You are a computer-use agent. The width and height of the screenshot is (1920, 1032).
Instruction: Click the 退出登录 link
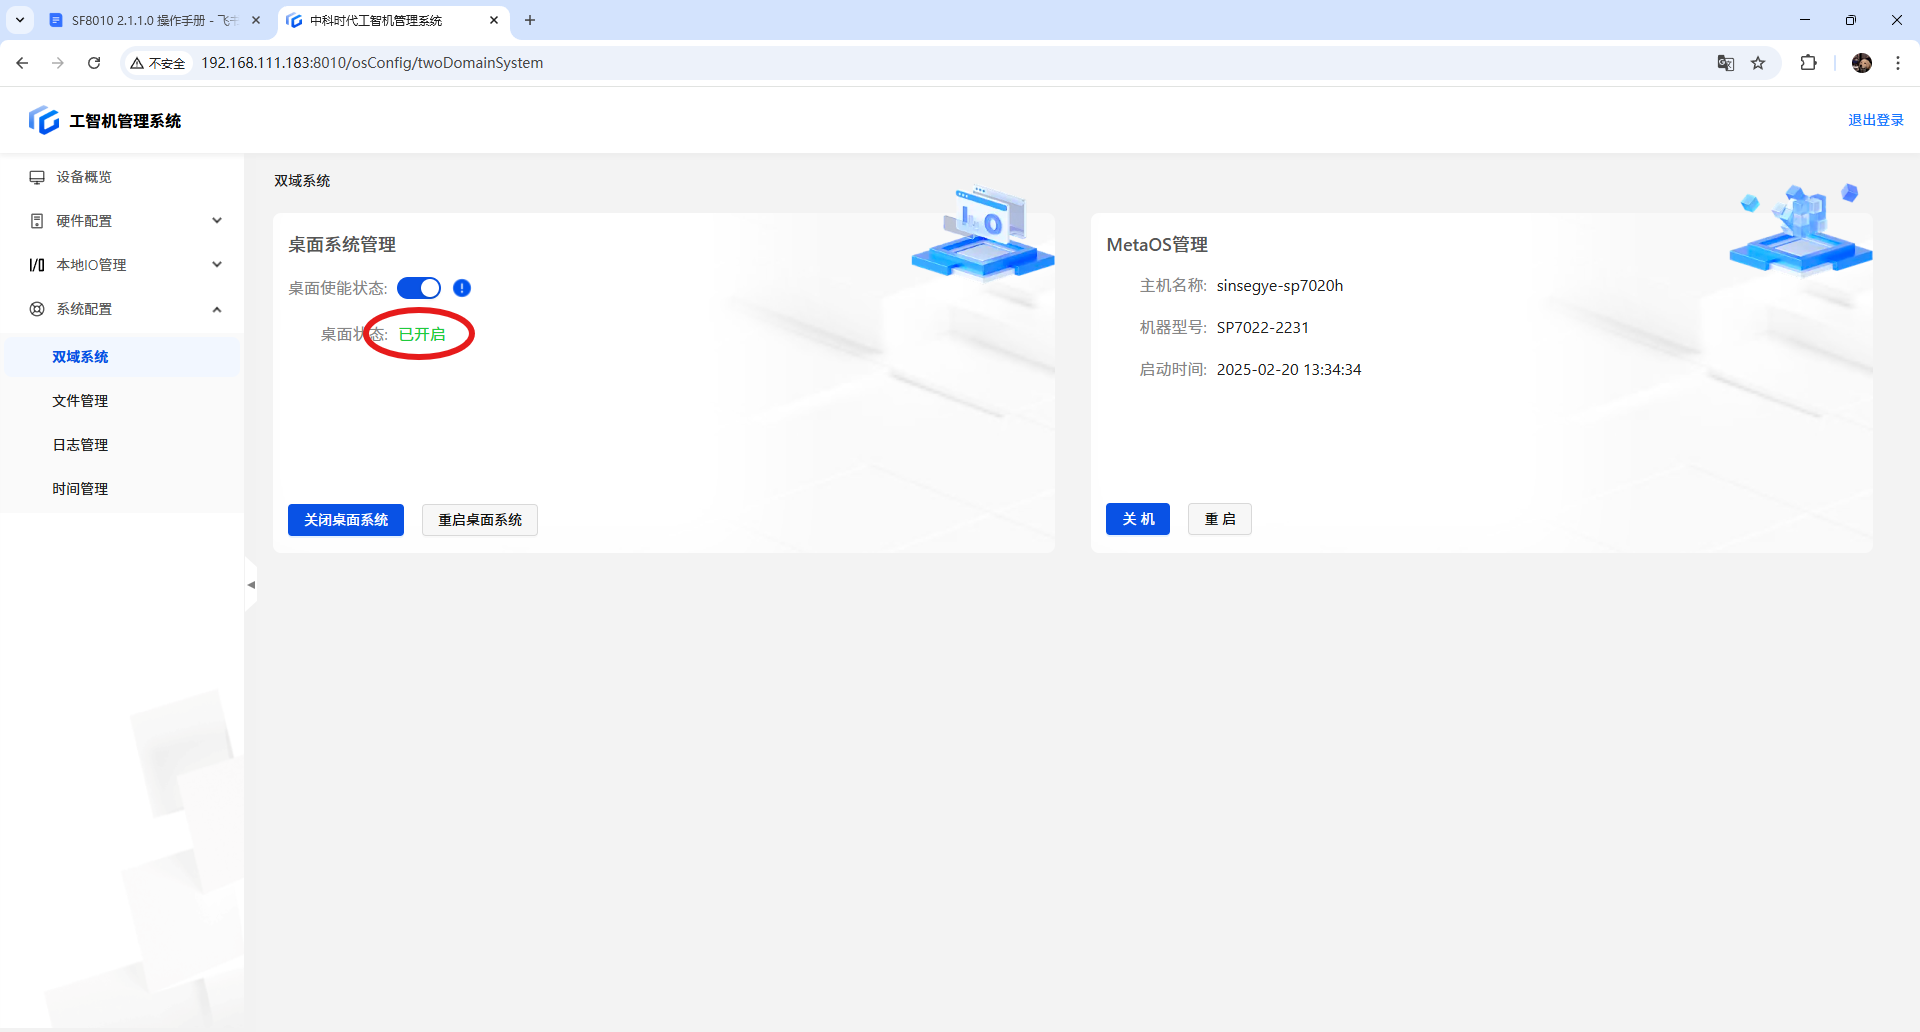click(x=1876, y=120)
